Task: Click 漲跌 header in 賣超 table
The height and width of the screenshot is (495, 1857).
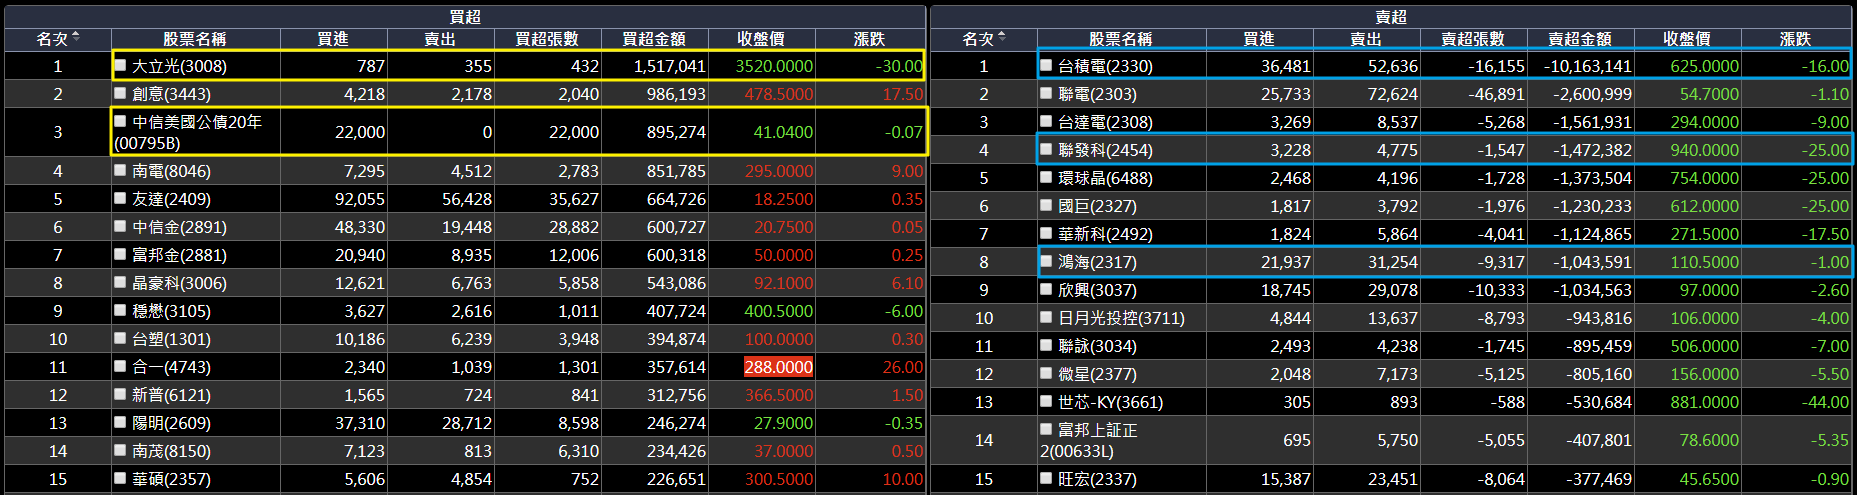Action: pyautogui.click(x=1796, y=38)
